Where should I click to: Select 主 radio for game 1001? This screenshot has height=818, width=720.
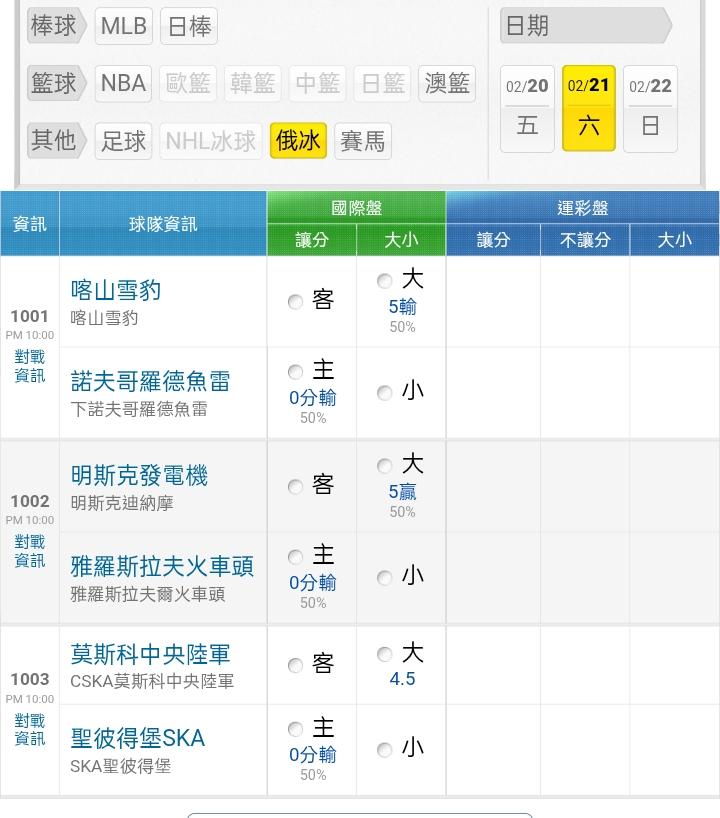(x=295, y=371)
